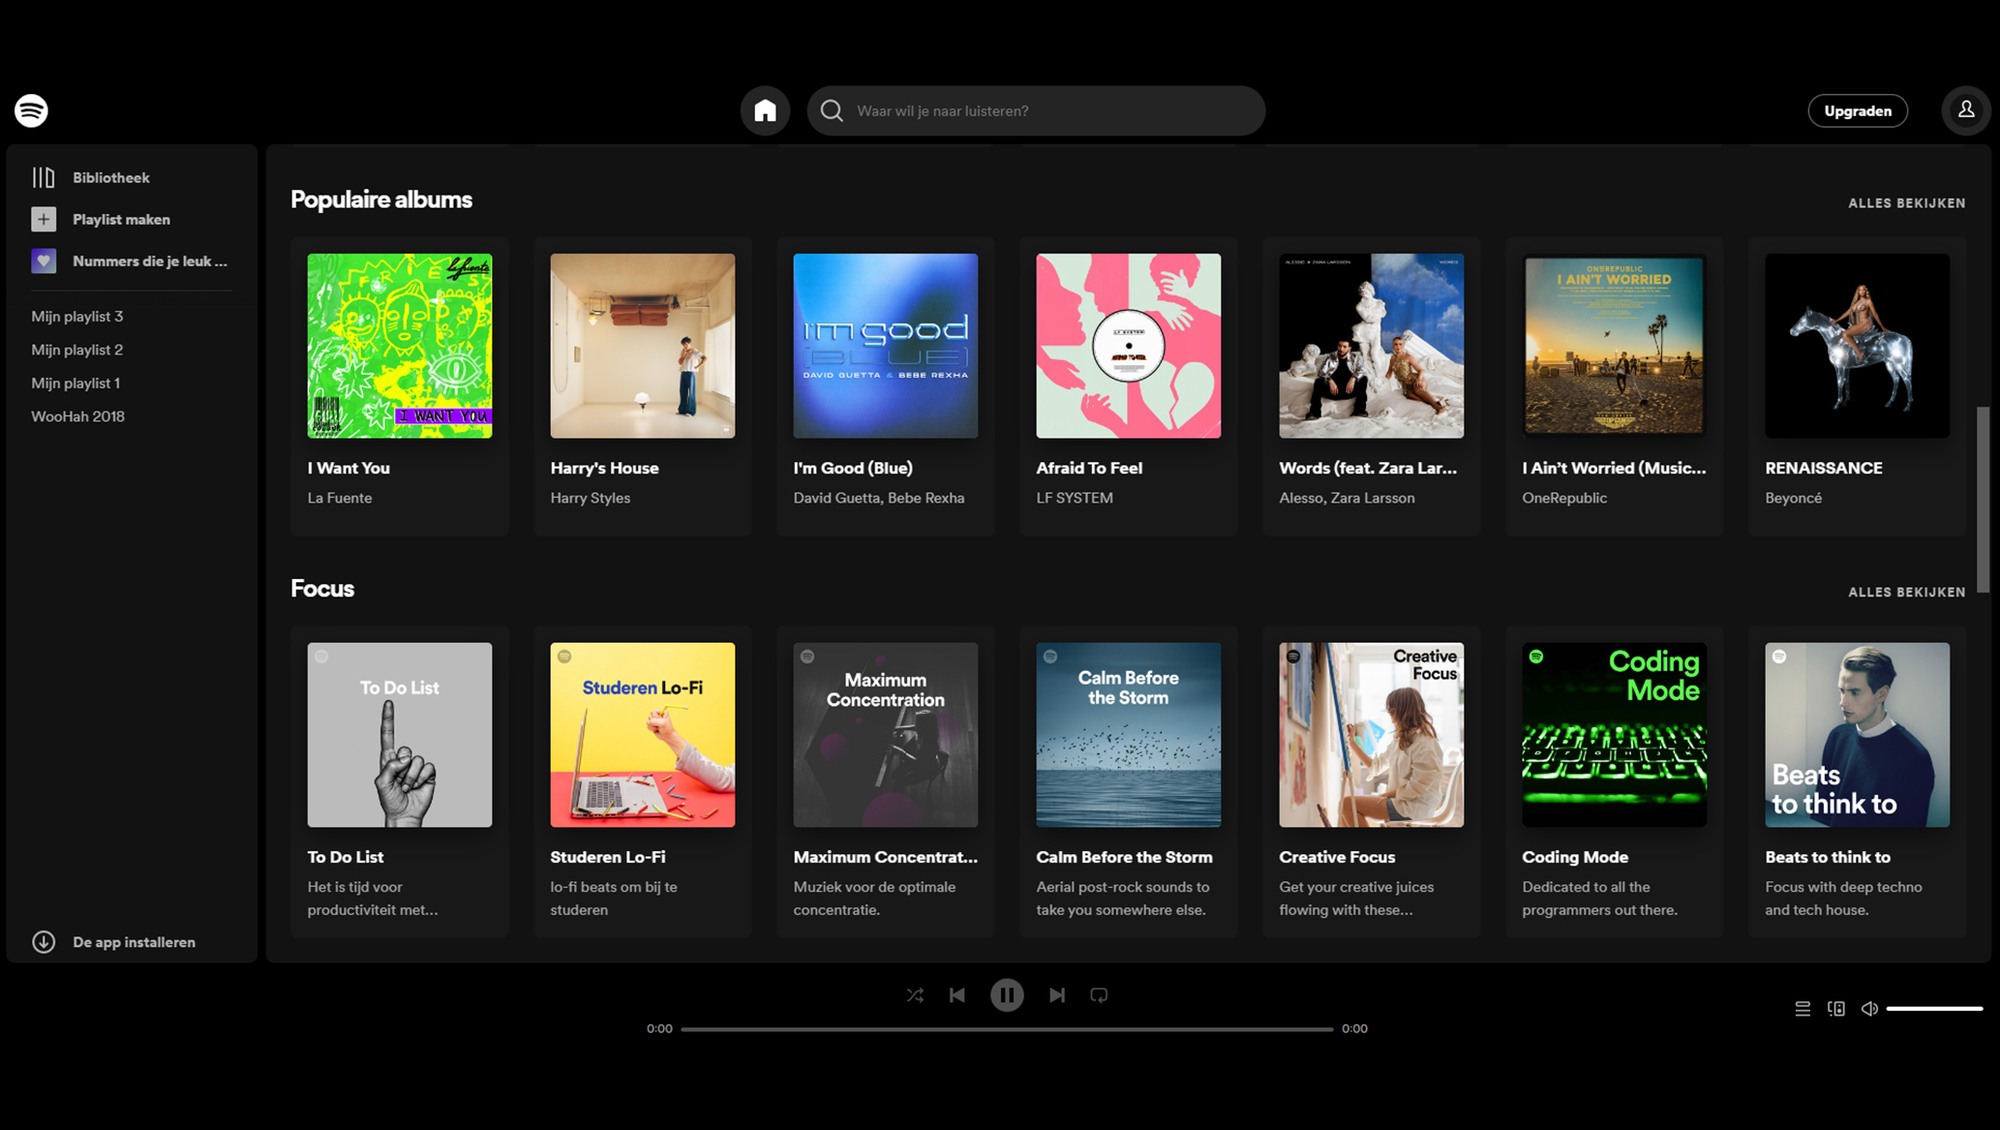Open liked songs heart icon

pos(43,261)
